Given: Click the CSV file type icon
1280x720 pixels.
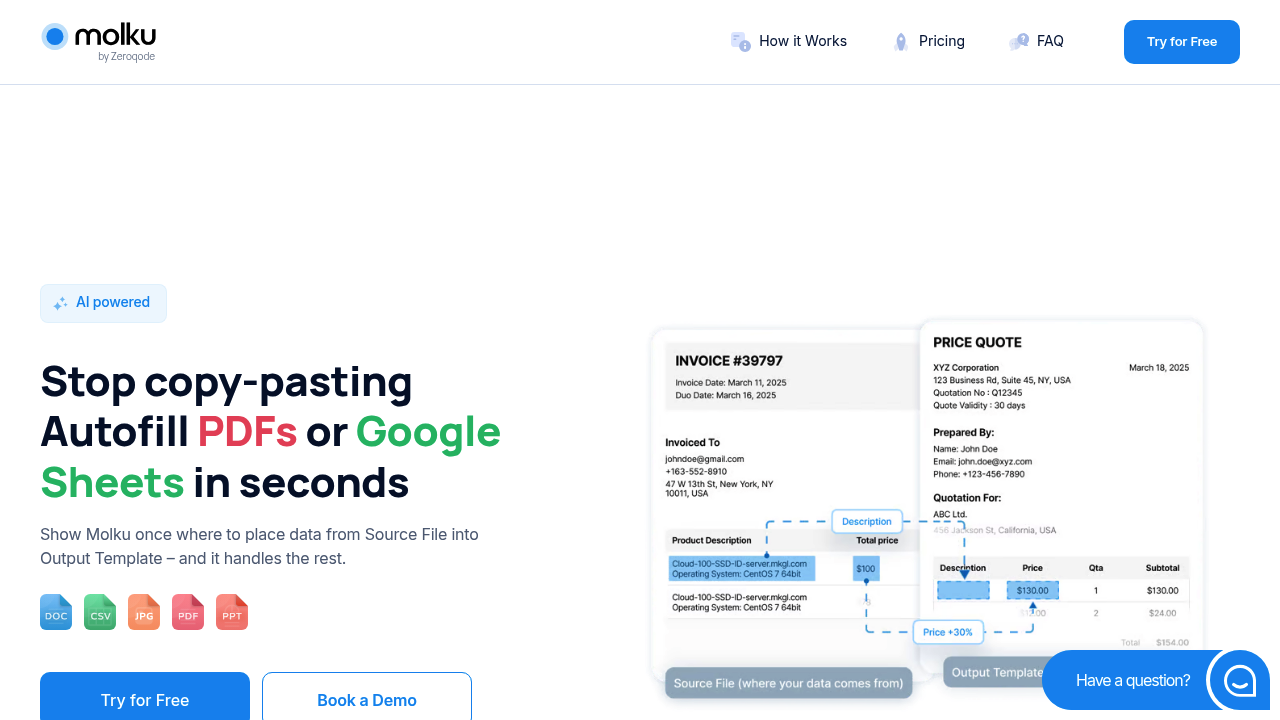Looking at the screenshot, I should [x=100, y=612].
